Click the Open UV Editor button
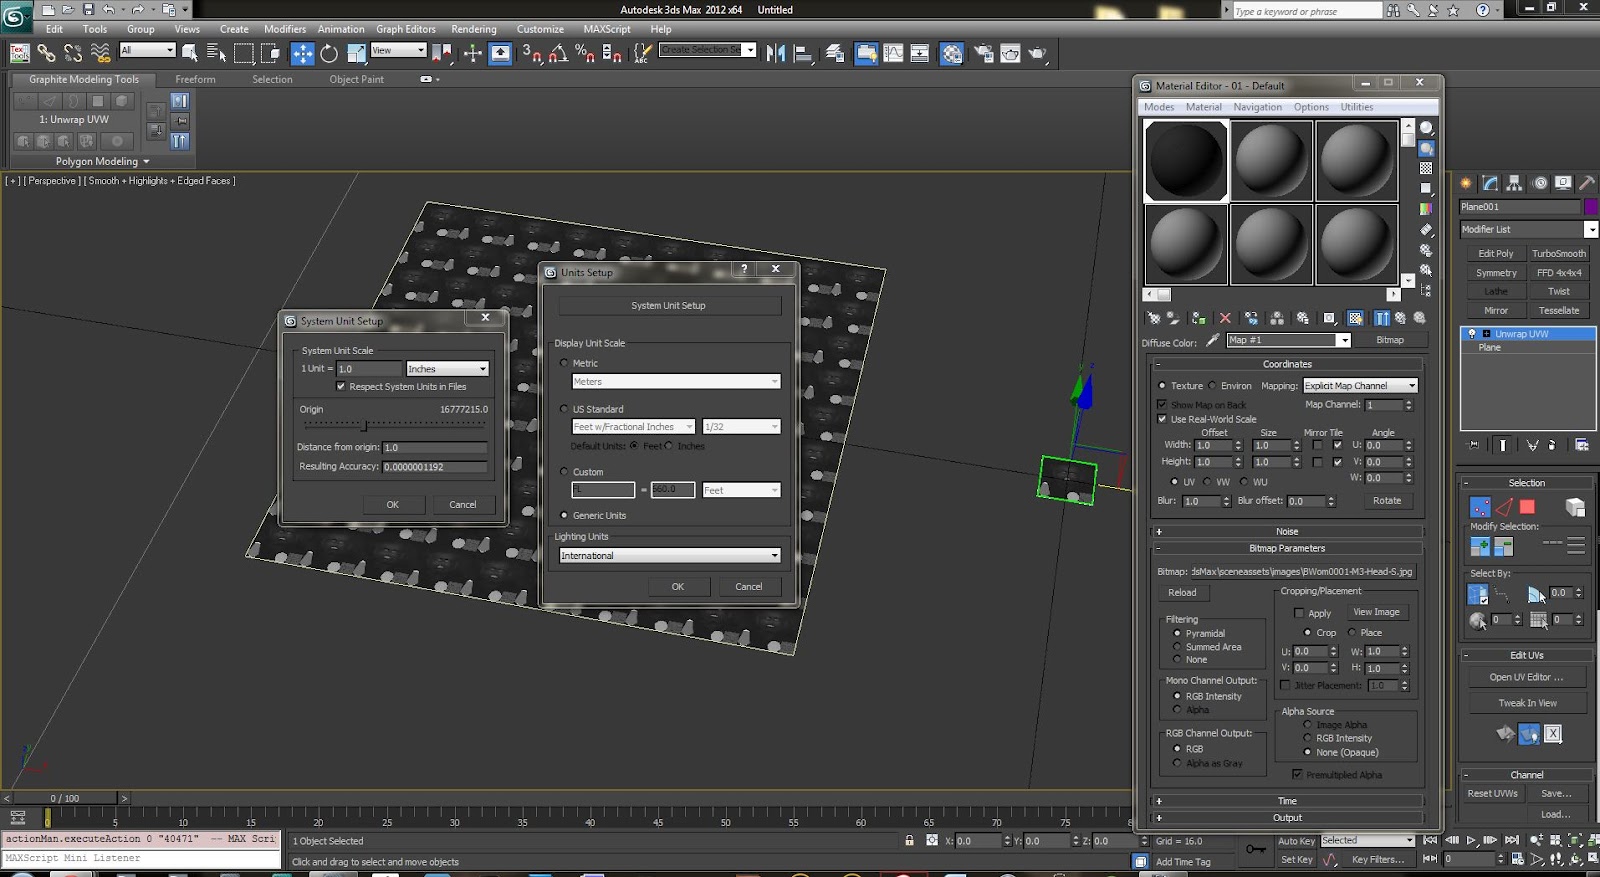This screenshot has height=877, width=1600. [1526, 678]
